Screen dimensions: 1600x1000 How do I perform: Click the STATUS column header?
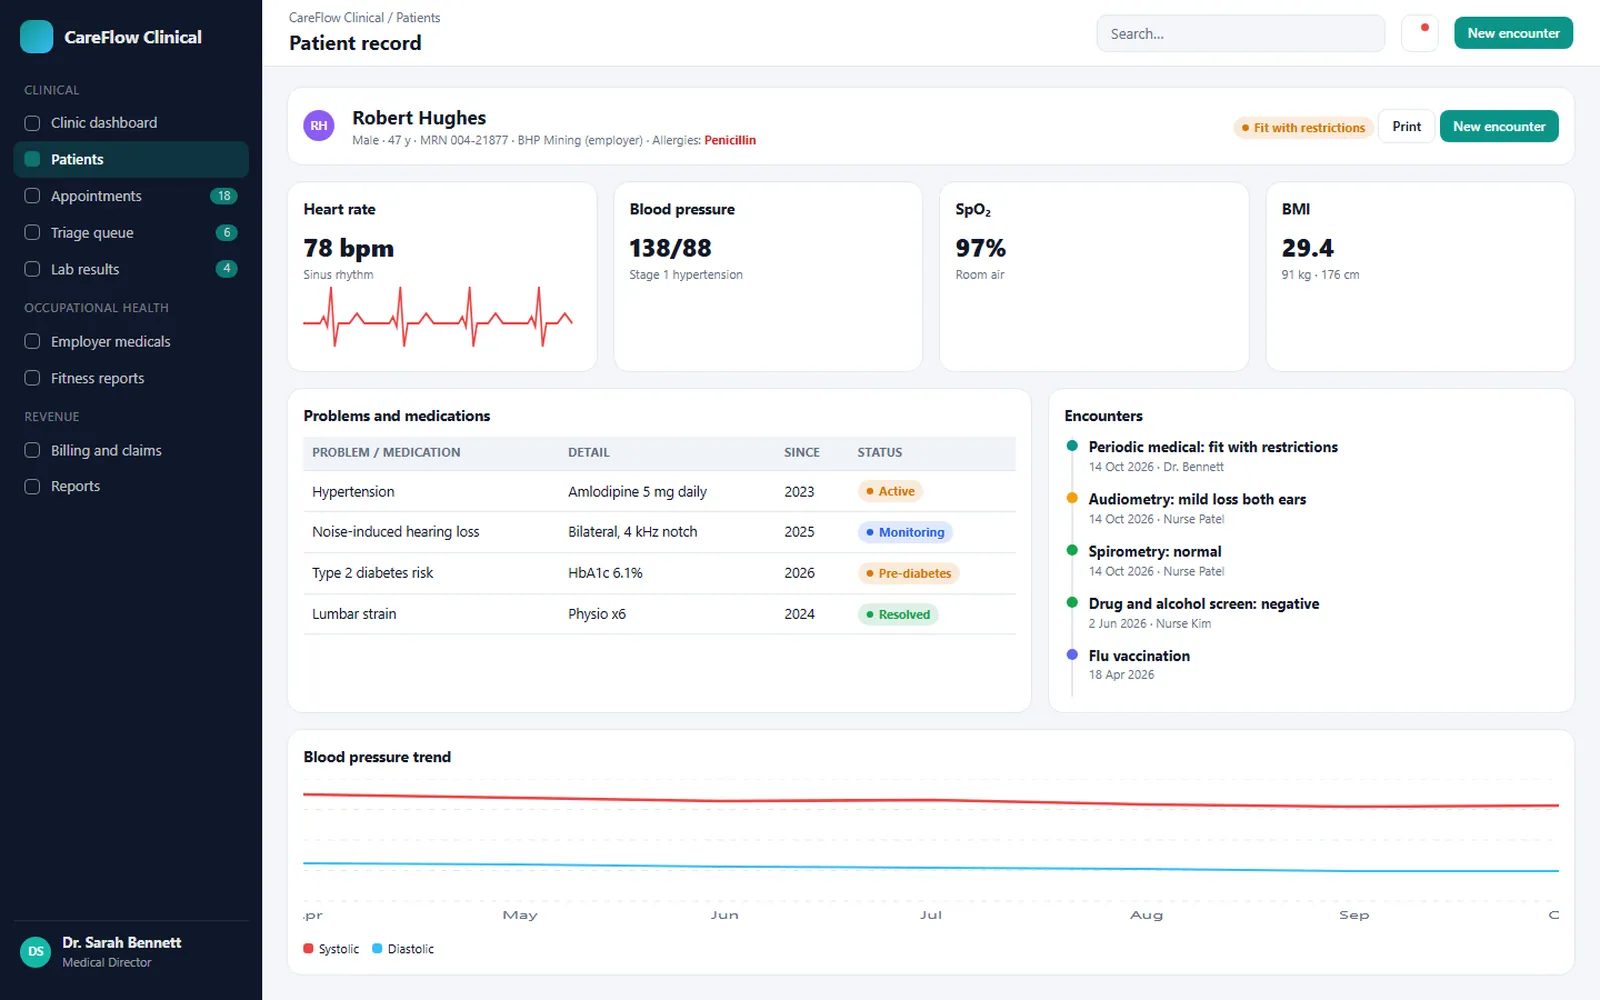[879, 452]
